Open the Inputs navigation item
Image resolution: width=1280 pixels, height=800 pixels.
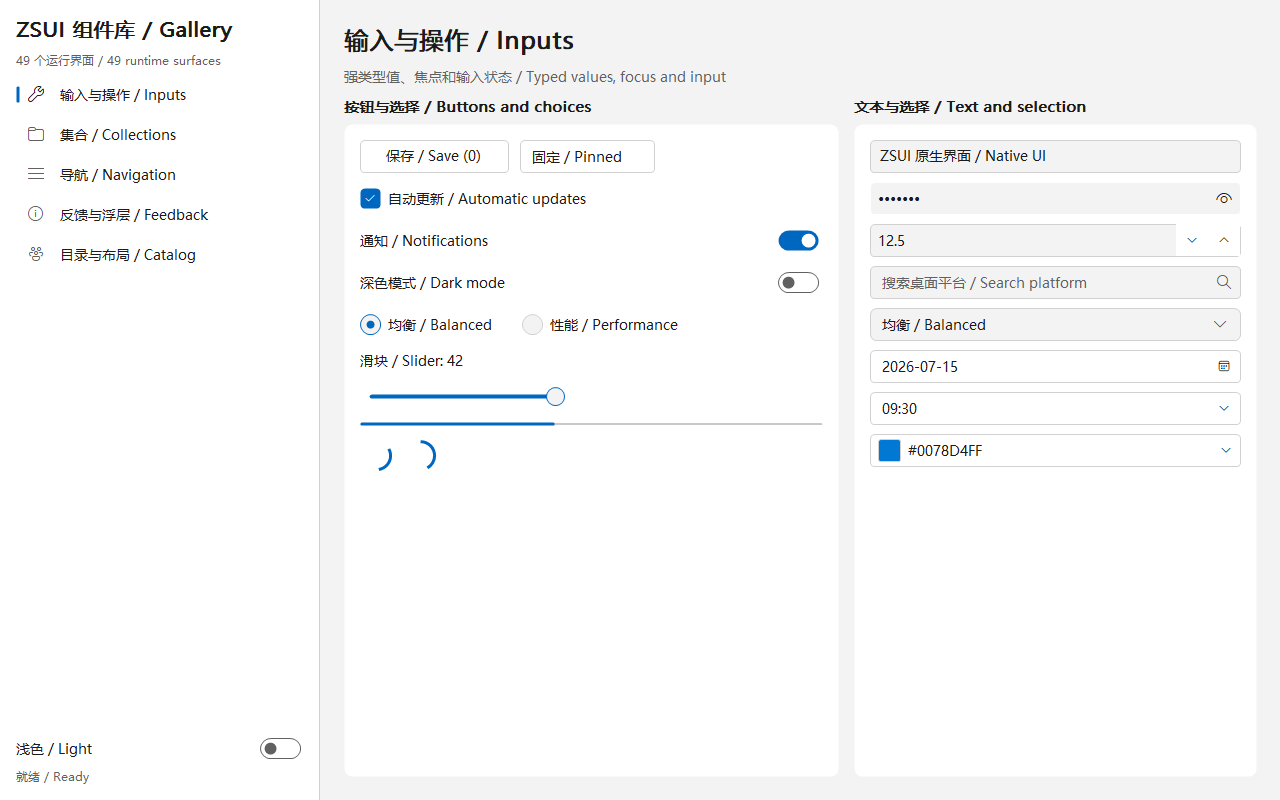[160, 95]
